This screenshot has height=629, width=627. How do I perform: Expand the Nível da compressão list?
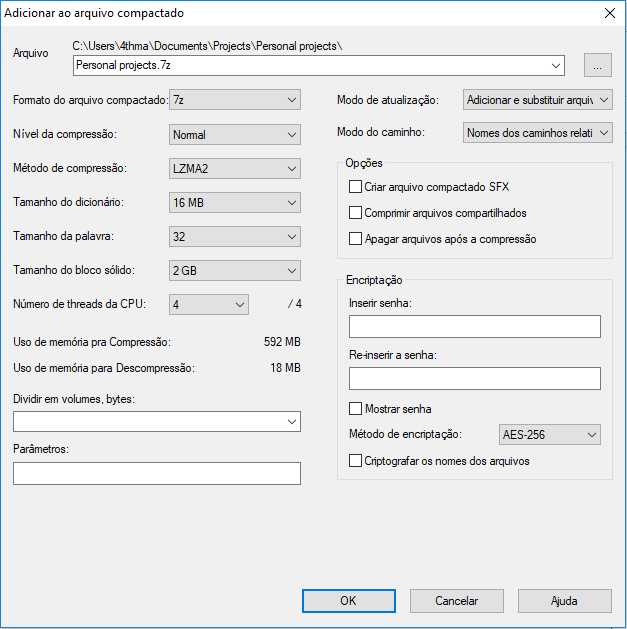pyautogui.click(x=235, y=134)
